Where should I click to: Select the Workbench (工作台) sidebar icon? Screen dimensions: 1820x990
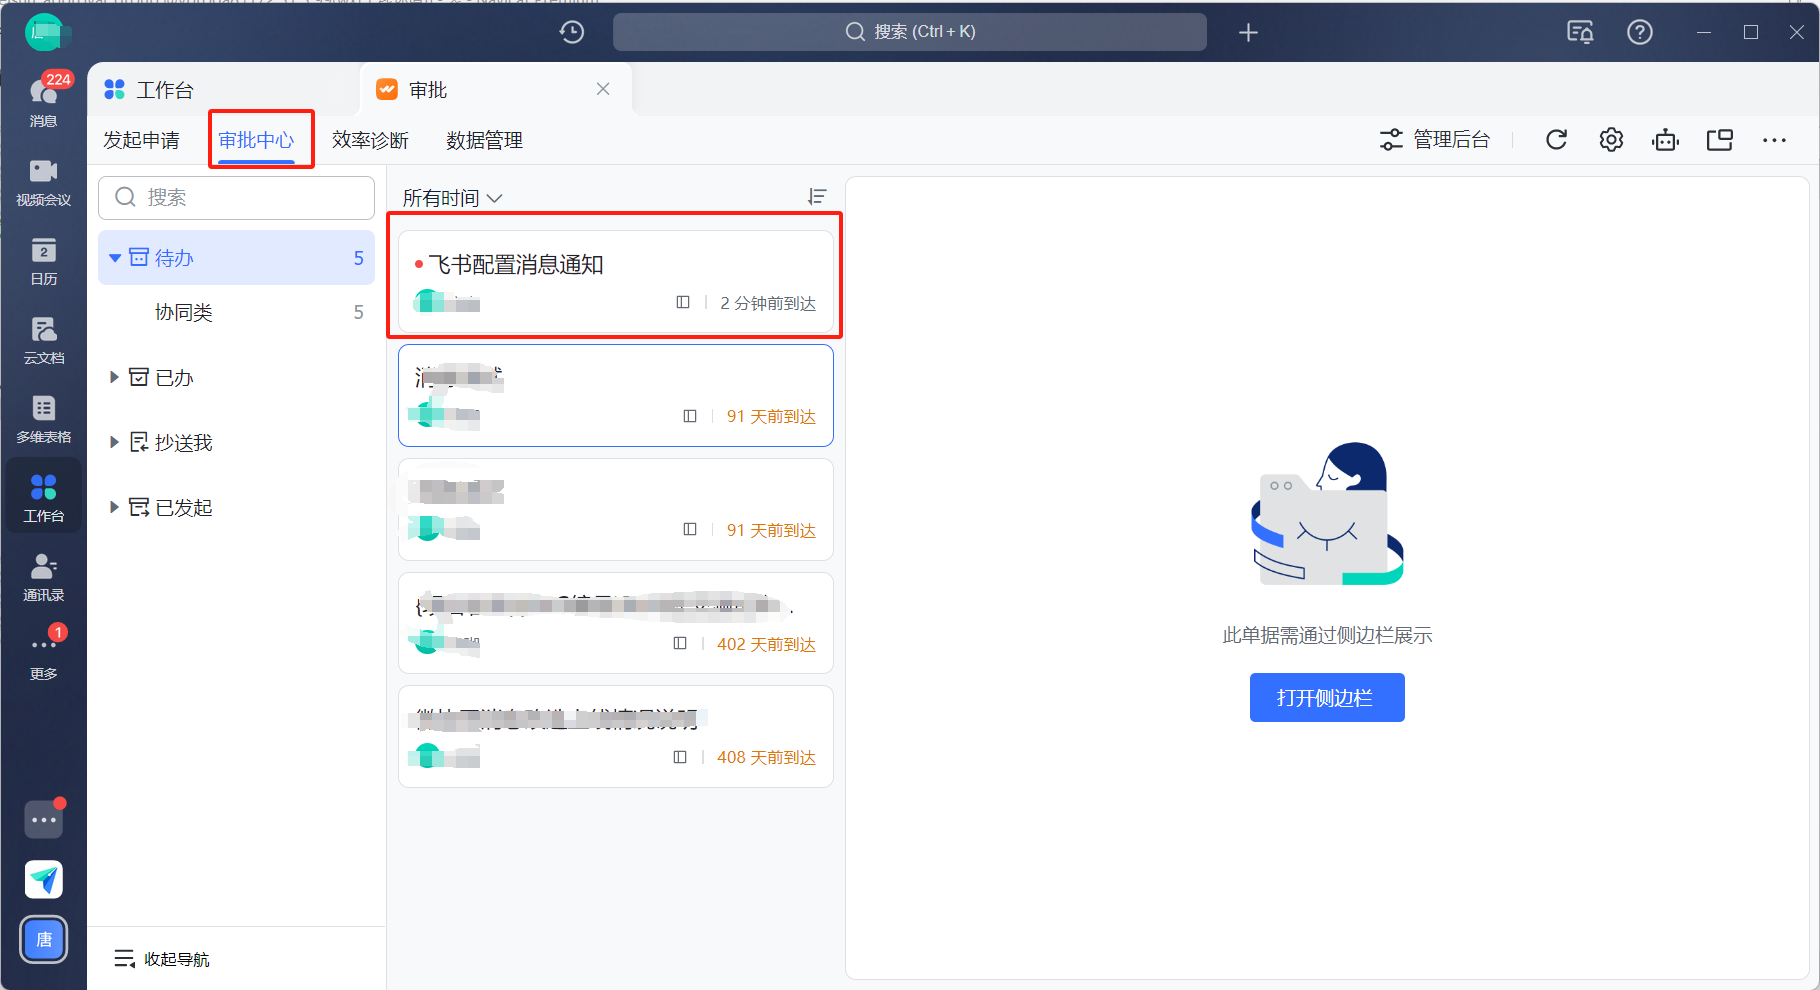coord(43,497)
